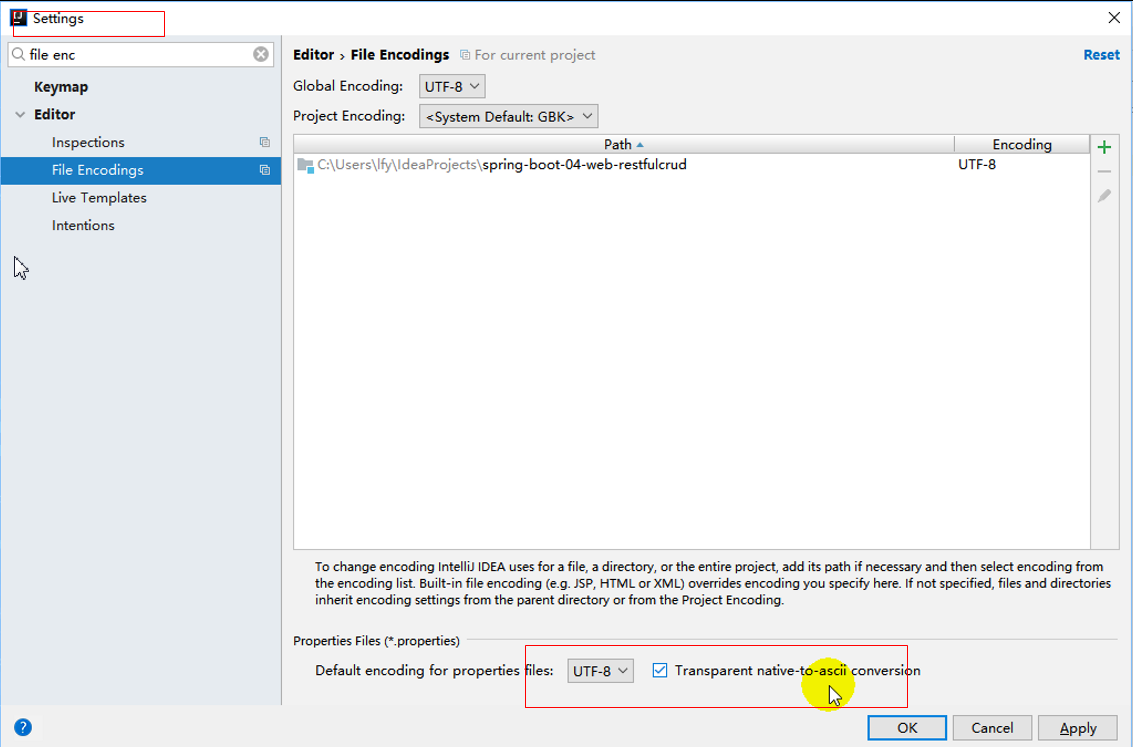This screenshot has width=1133, height=747.
Task: Click the 'For current project' text
Action: [535, 55]
